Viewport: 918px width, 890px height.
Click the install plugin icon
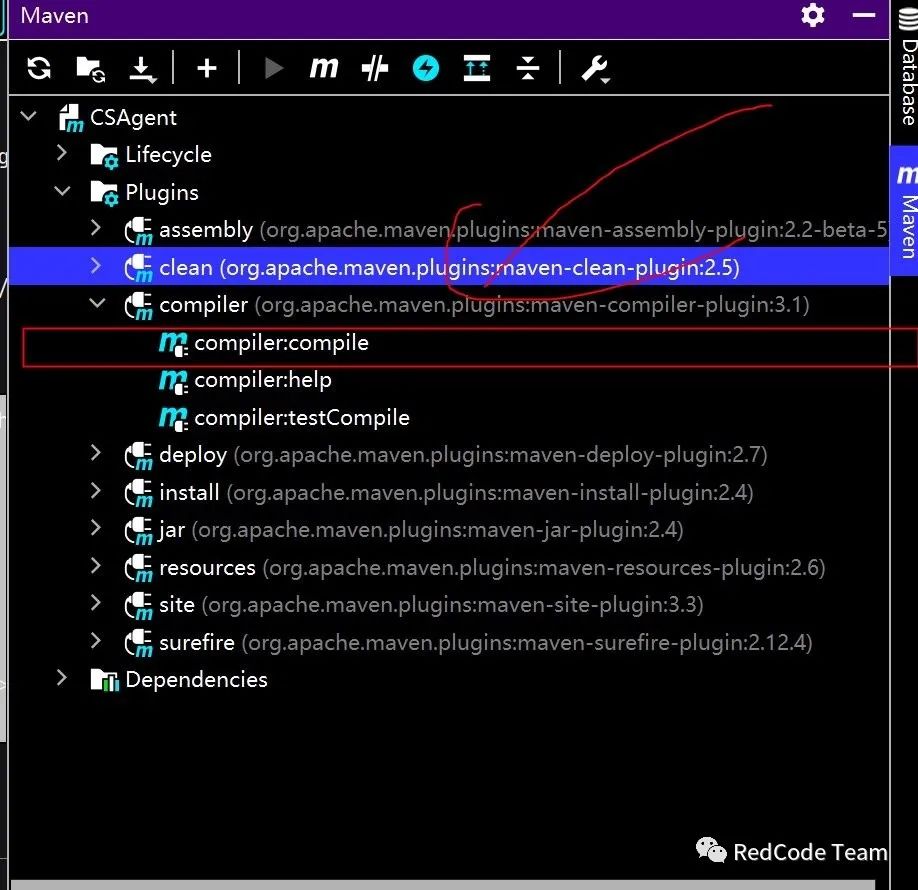pyautogui.click(x=139, y=493)
